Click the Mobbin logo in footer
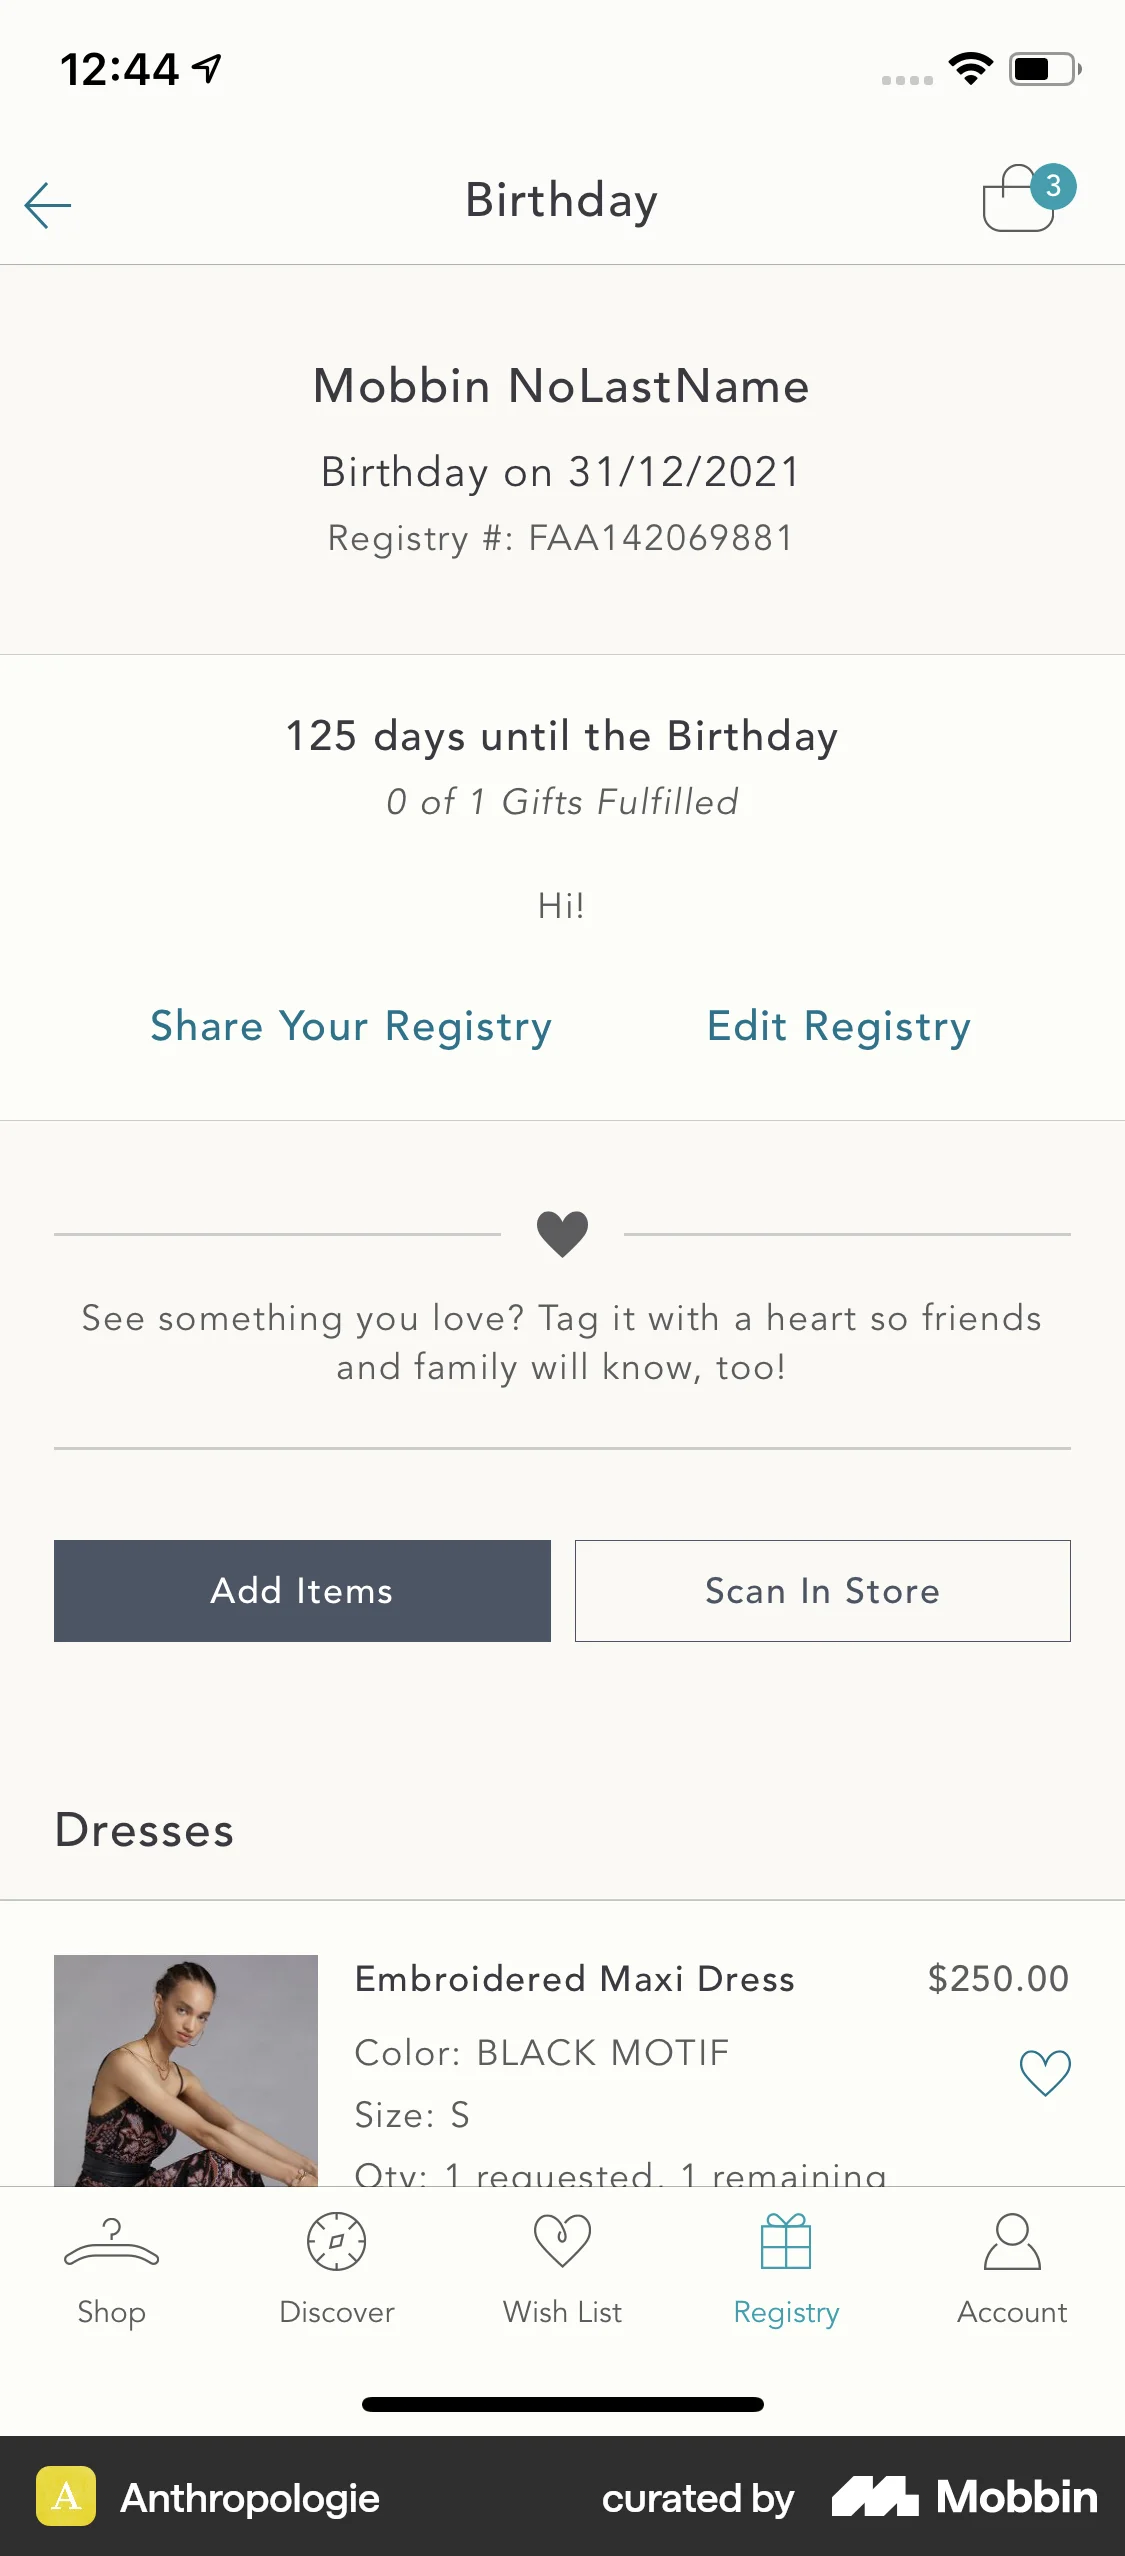The height and width of the screenshot is (2556, 1125). tap(965, 2497)
